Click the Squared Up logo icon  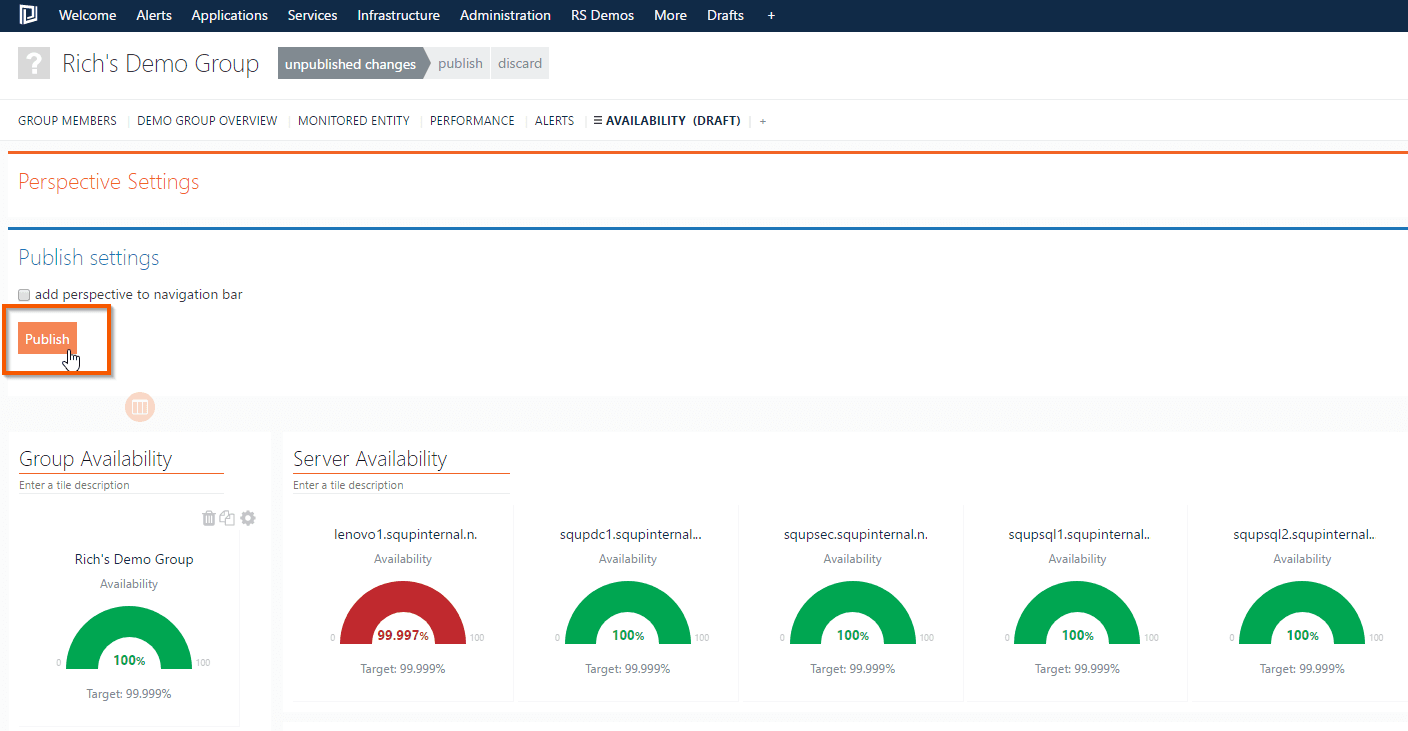pyautogui.click(x=29, y=15)
